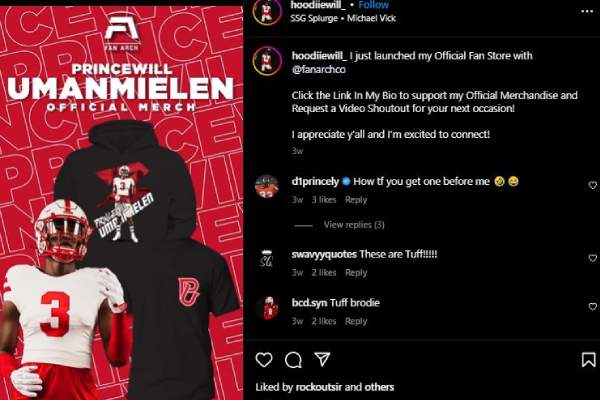Open d1princely's profile picture

click(x=267, y=186)
